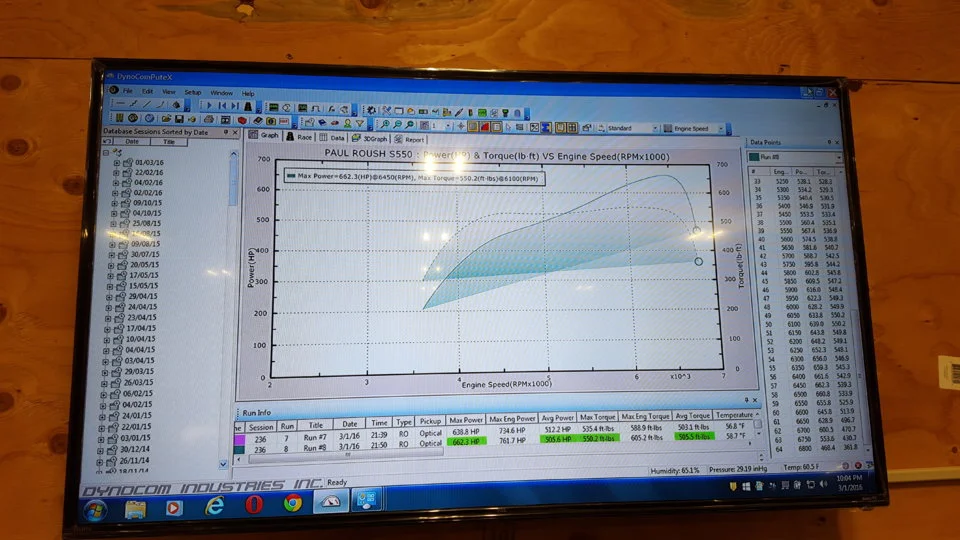Open the Setup menu
Viewport: 960px width, 540px height.
coord(192,92)
